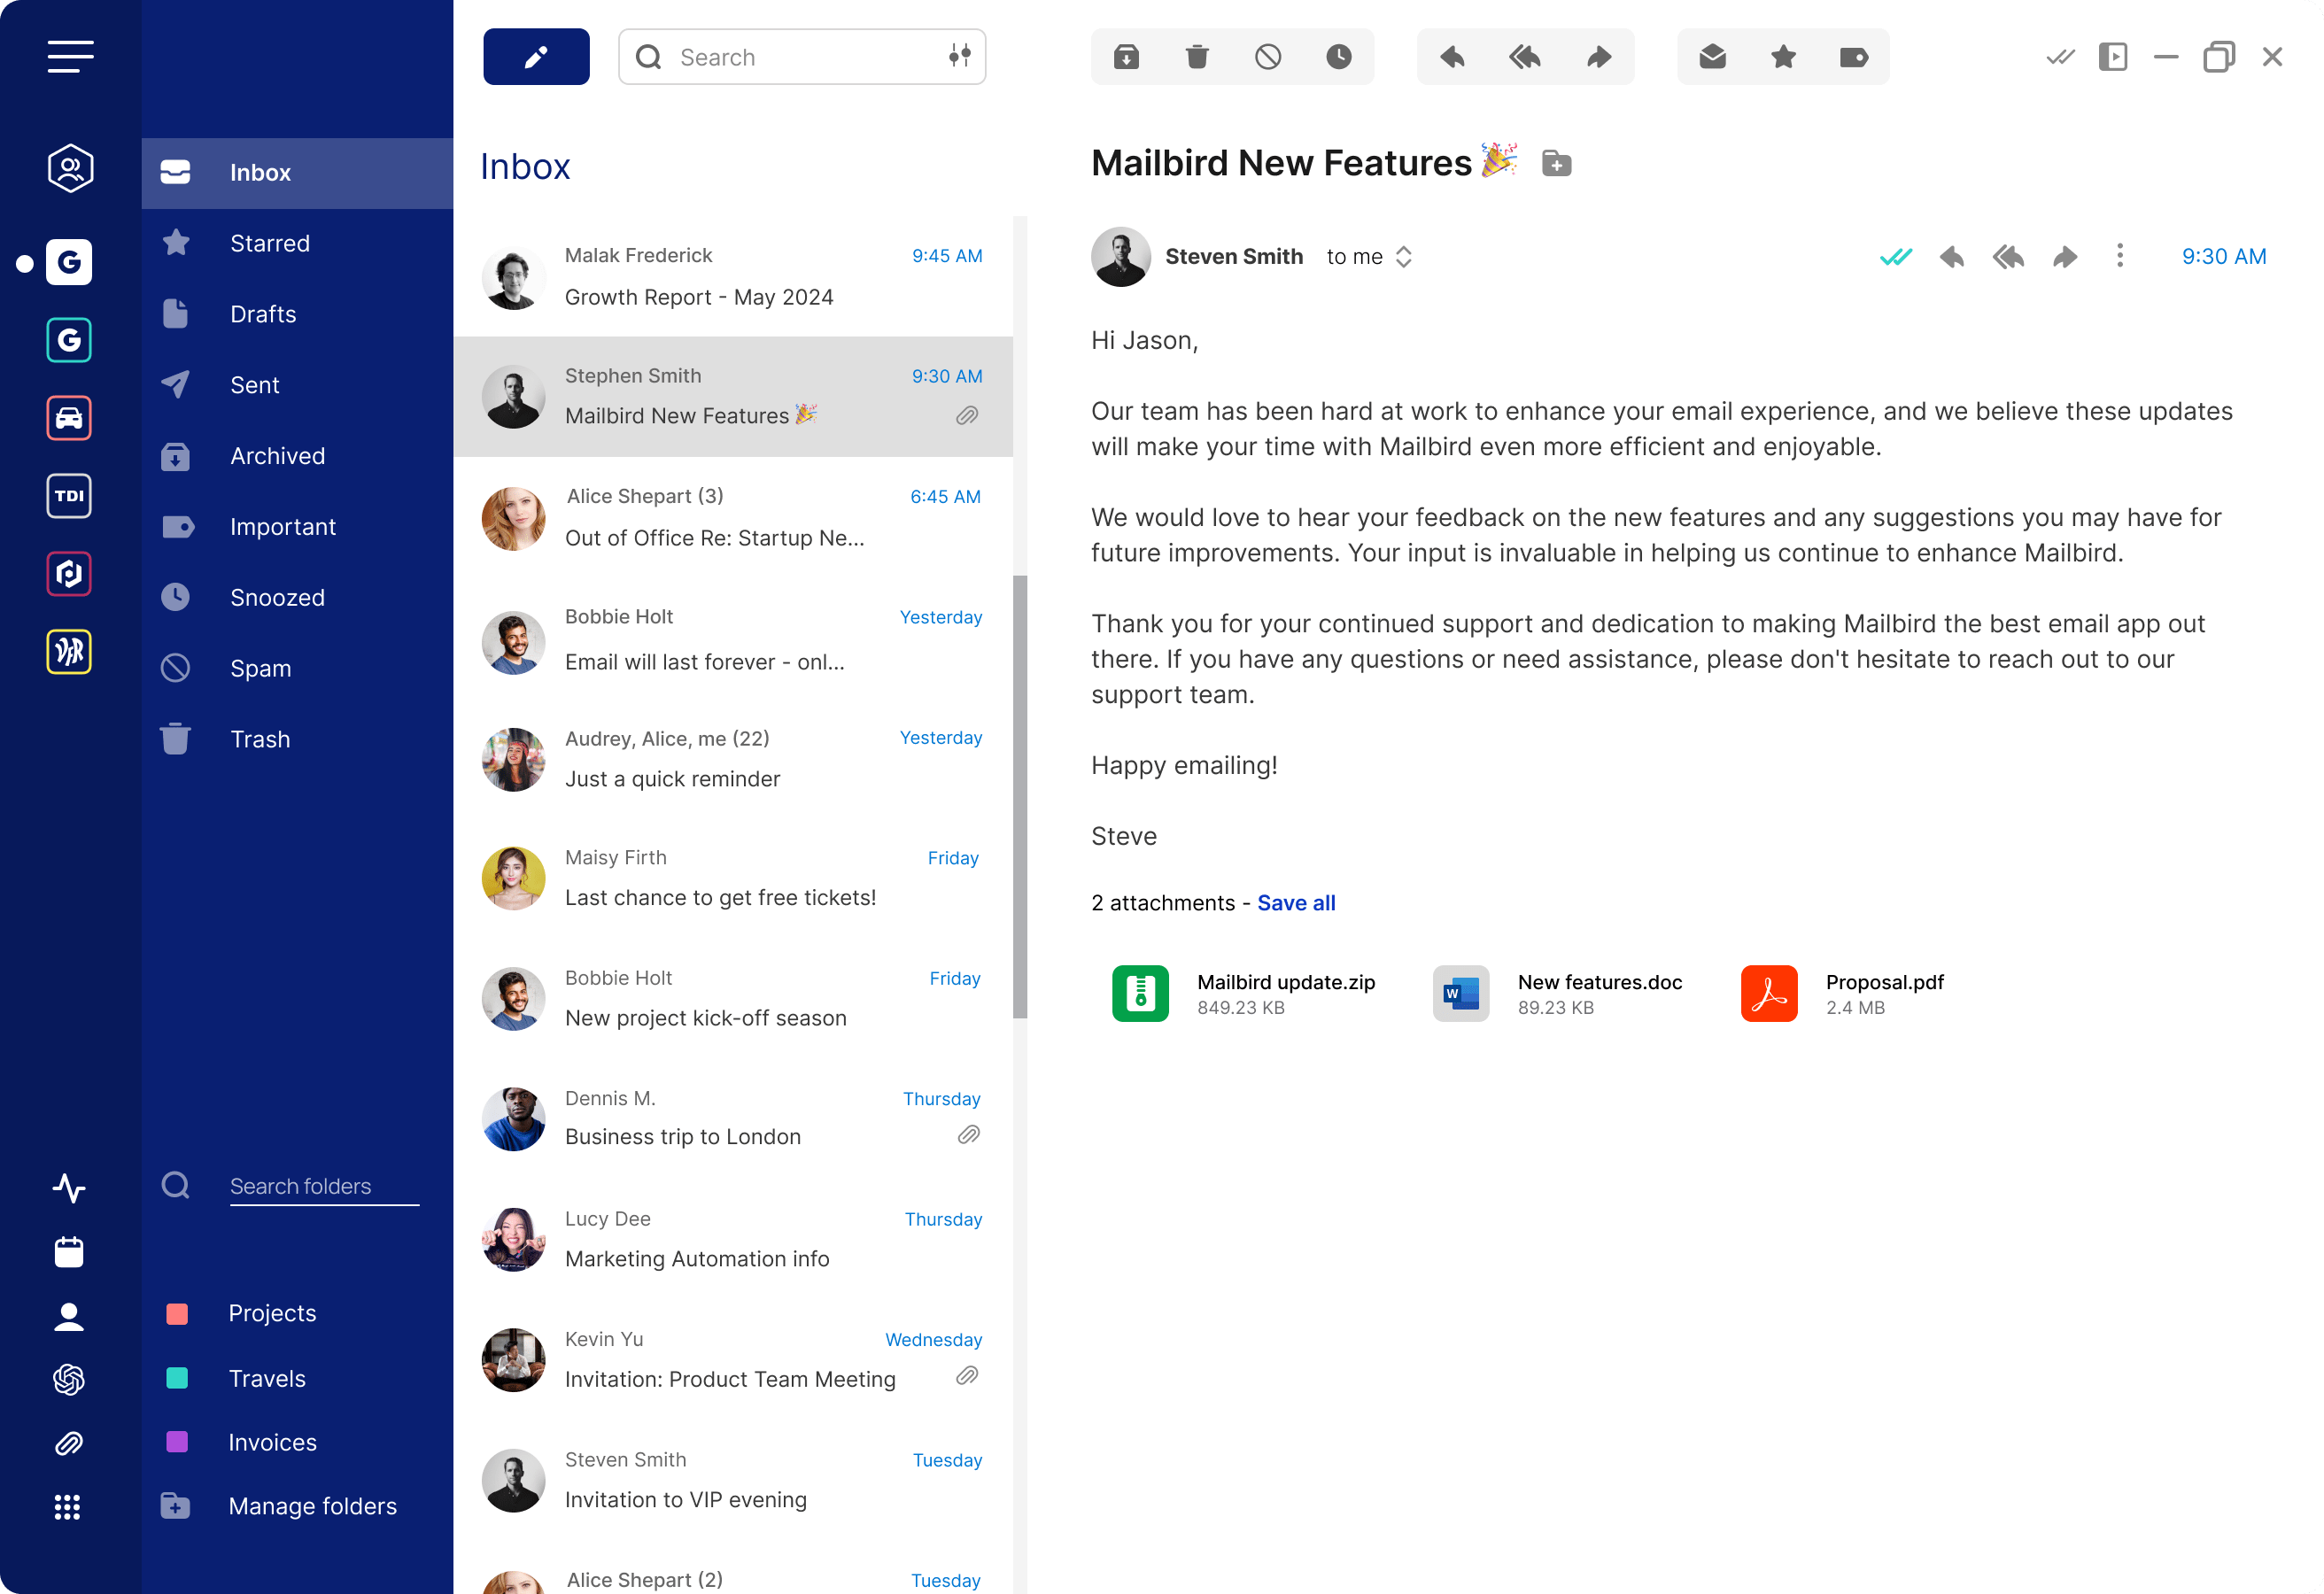This screenshot has height=1594, width=2324.
Task: Open the activity pulse icon
Action: tap(69, 1188)
